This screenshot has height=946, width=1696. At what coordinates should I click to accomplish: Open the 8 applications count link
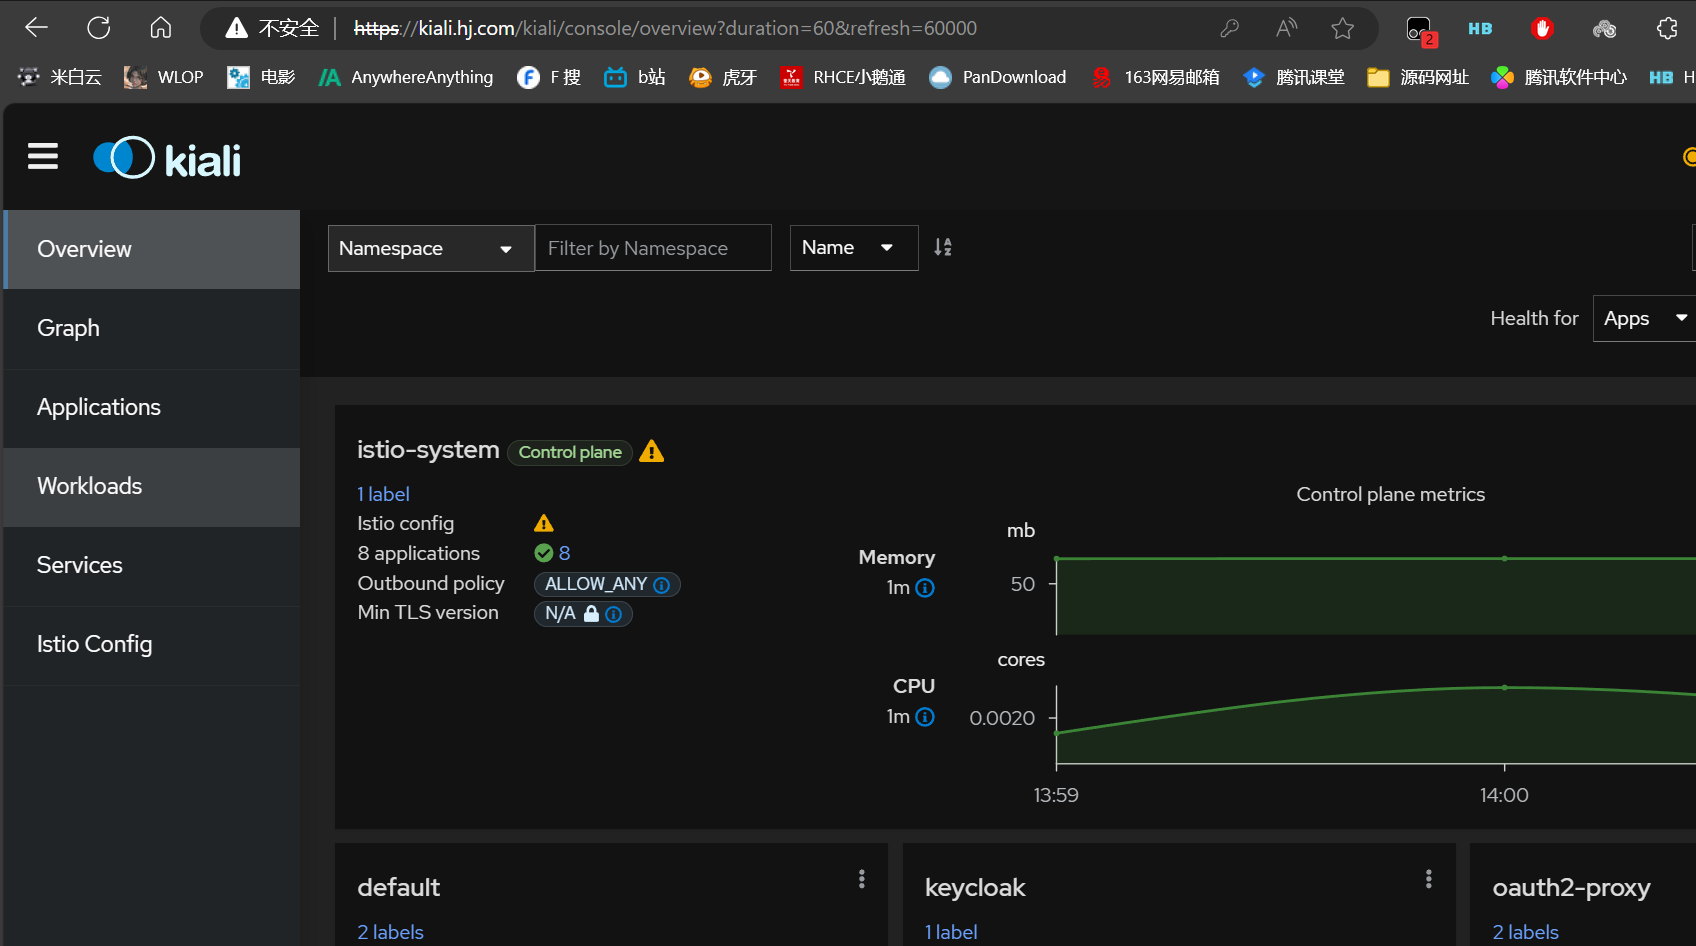(x=564, y=553)
